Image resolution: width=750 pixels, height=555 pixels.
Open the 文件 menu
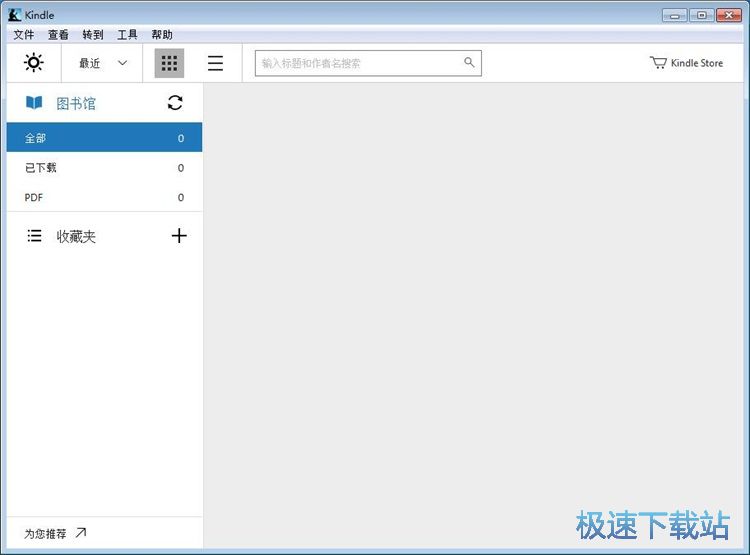tap(23, 34)
